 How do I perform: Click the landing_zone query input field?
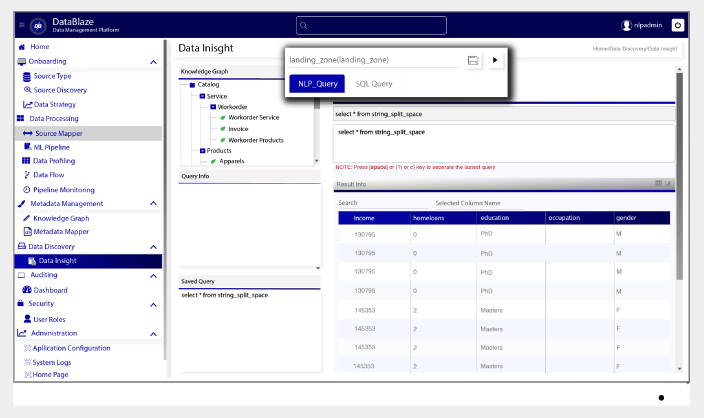(x=374, y=60)
